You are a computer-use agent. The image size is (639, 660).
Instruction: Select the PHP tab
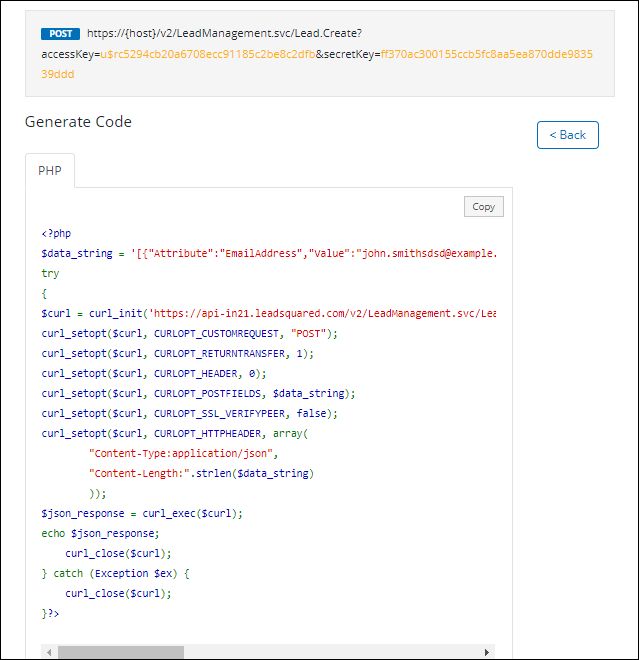click(x=50, y=170)
